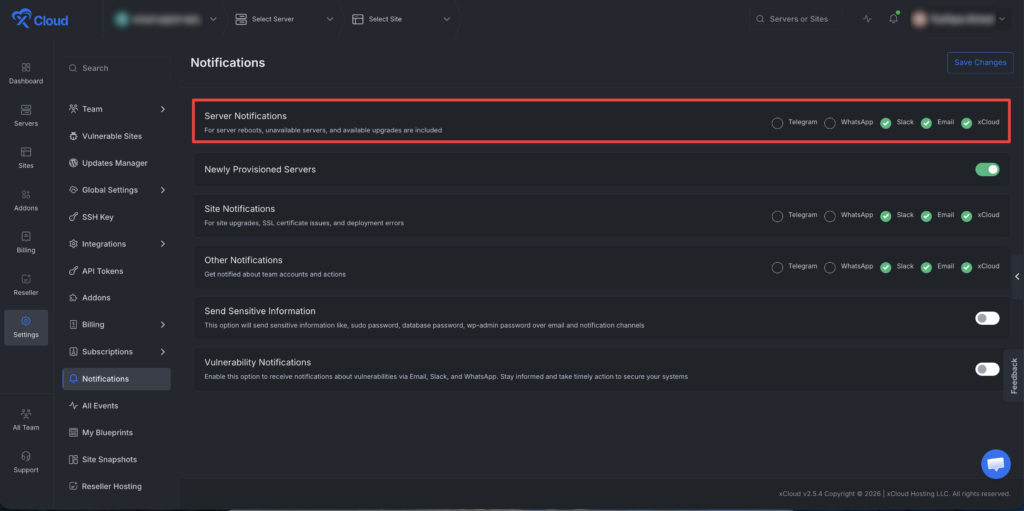This screenshot has width=1024, height=511.
Task: Click the Save Changes button
Action: [980, 63]
